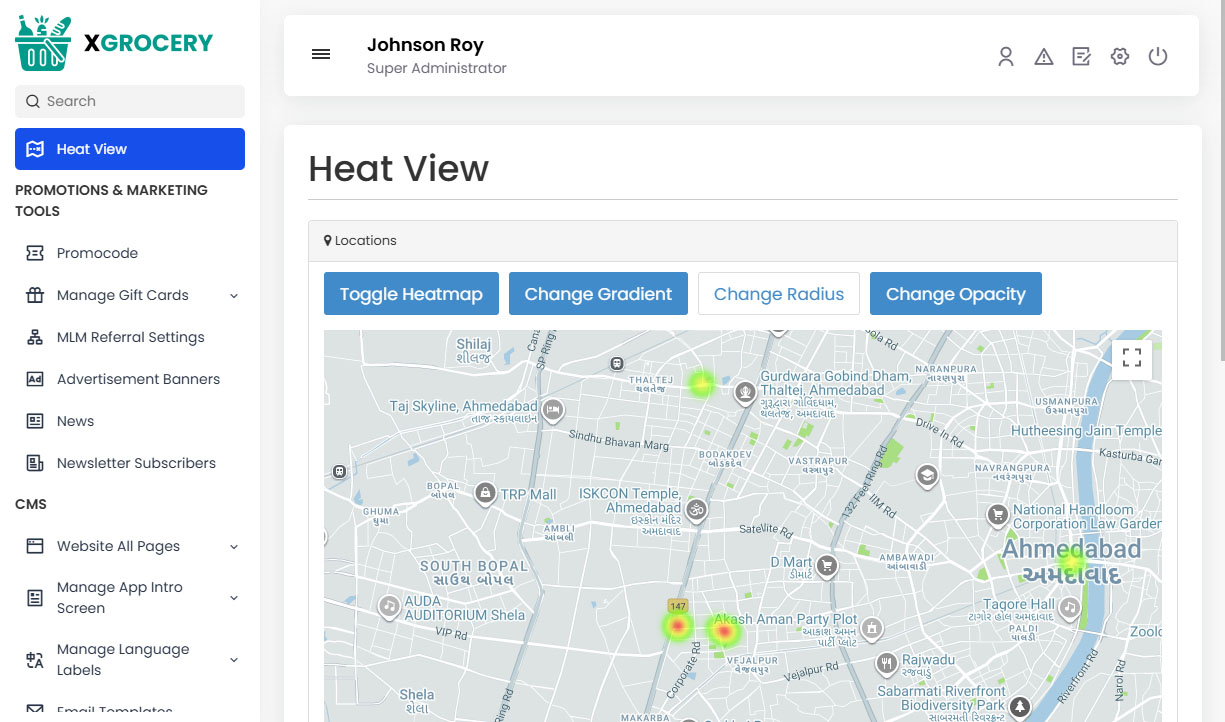The image size is (1225, 722).
Task: Click the D Mart shopping cart marker
Action: click(826, 565)
